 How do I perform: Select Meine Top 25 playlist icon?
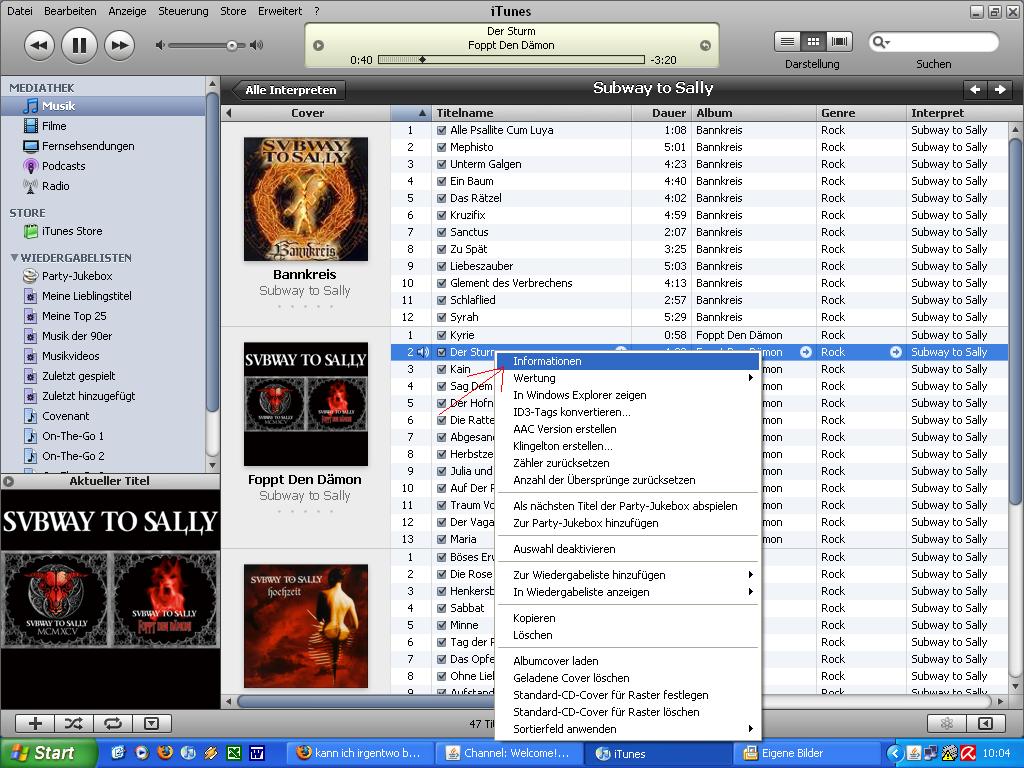tap(30, 316)
